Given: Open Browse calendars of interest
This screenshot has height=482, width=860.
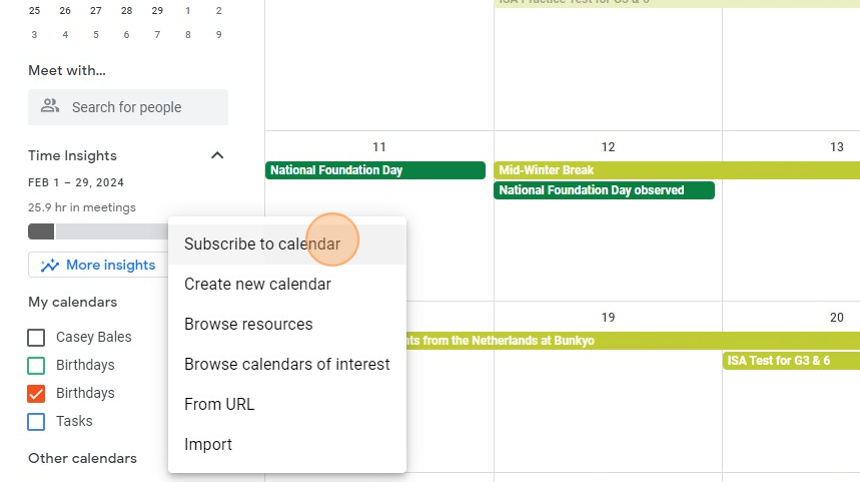Looking at the screenshot, I should pyautogui.click(x=287, y=364).
